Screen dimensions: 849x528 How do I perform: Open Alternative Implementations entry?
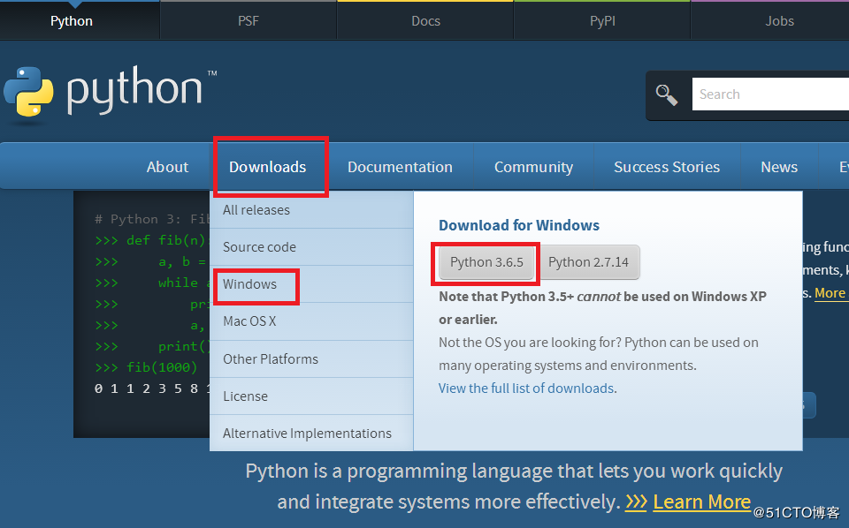[x=311, y=433]
